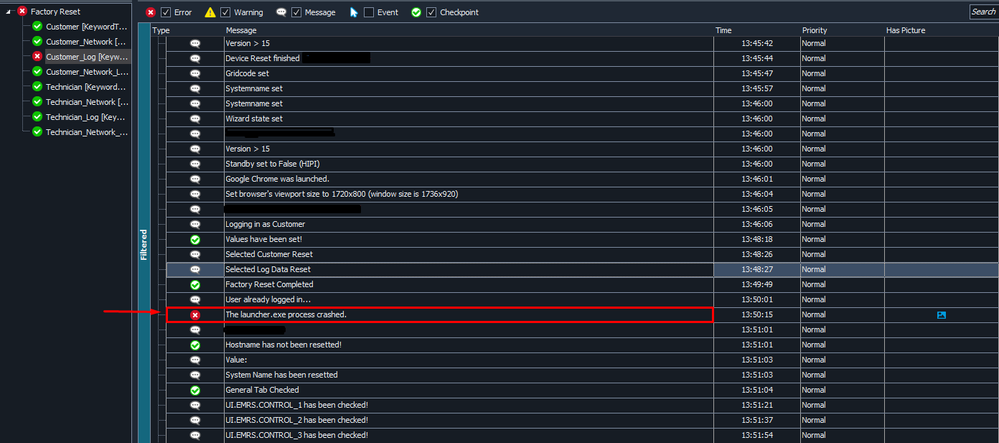This screenshot has width=999, height=443.
Task: Open the picture icon in launcher crash row
Action: tap(942, 315)
